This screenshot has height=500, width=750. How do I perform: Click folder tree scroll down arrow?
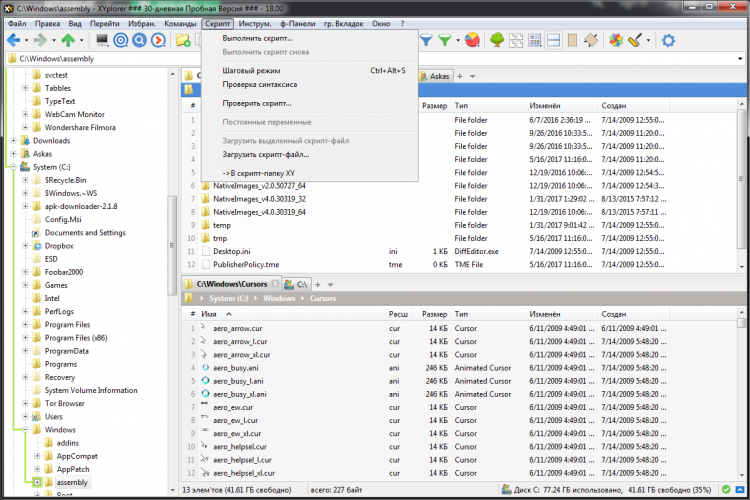(x=173, y=490)
